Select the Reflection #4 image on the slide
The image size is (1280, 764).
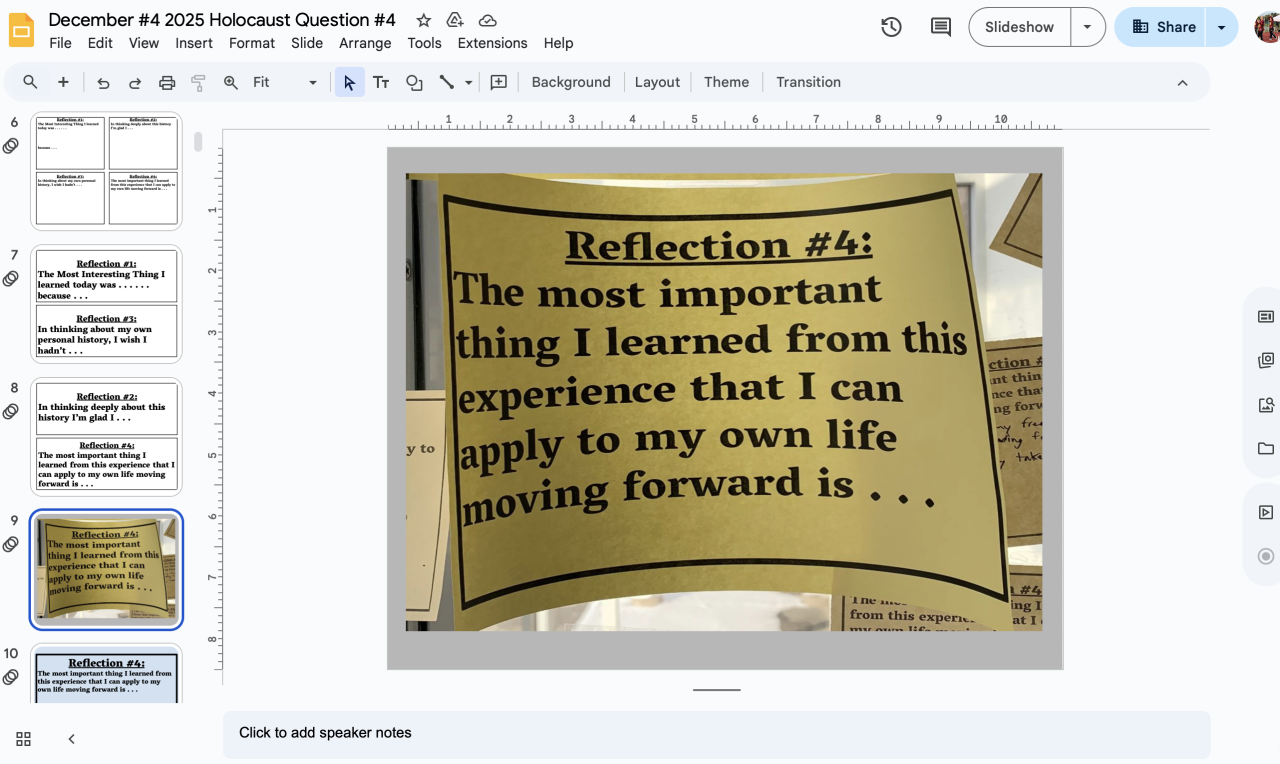click(x=724, y=402)
